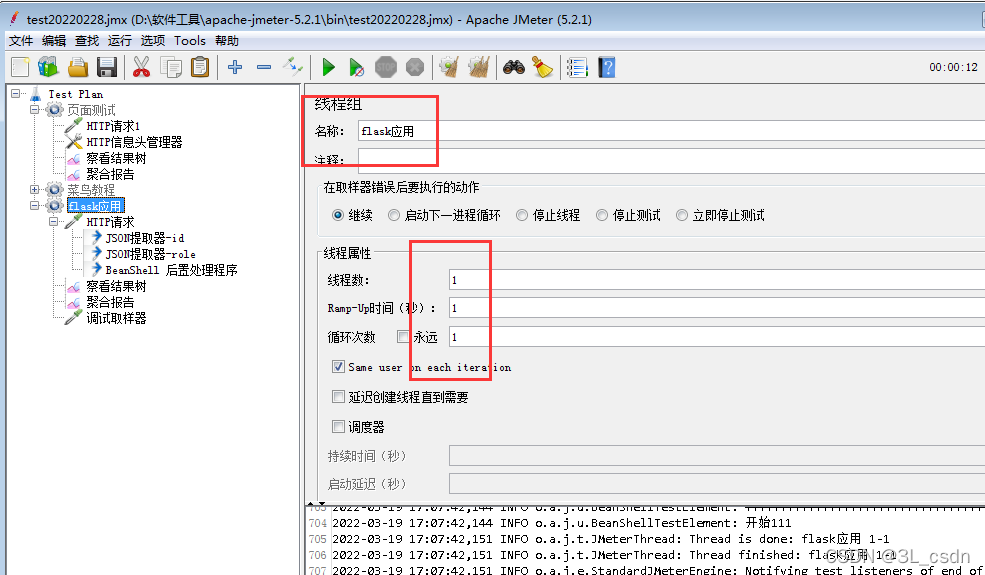Select 启动下一进程循环 radio option
Viewport: 985px width, 575px height.
click(394, 216)
